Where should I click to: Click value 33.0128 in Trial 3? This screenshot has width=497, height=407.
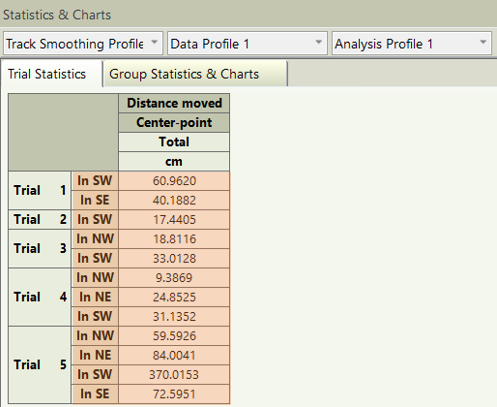coord(174,258)
